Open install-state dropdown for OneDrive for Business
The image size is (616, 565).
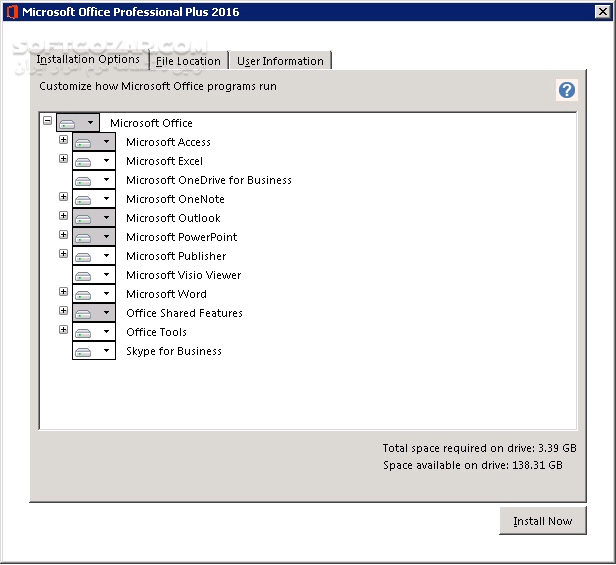coord(94,180)
